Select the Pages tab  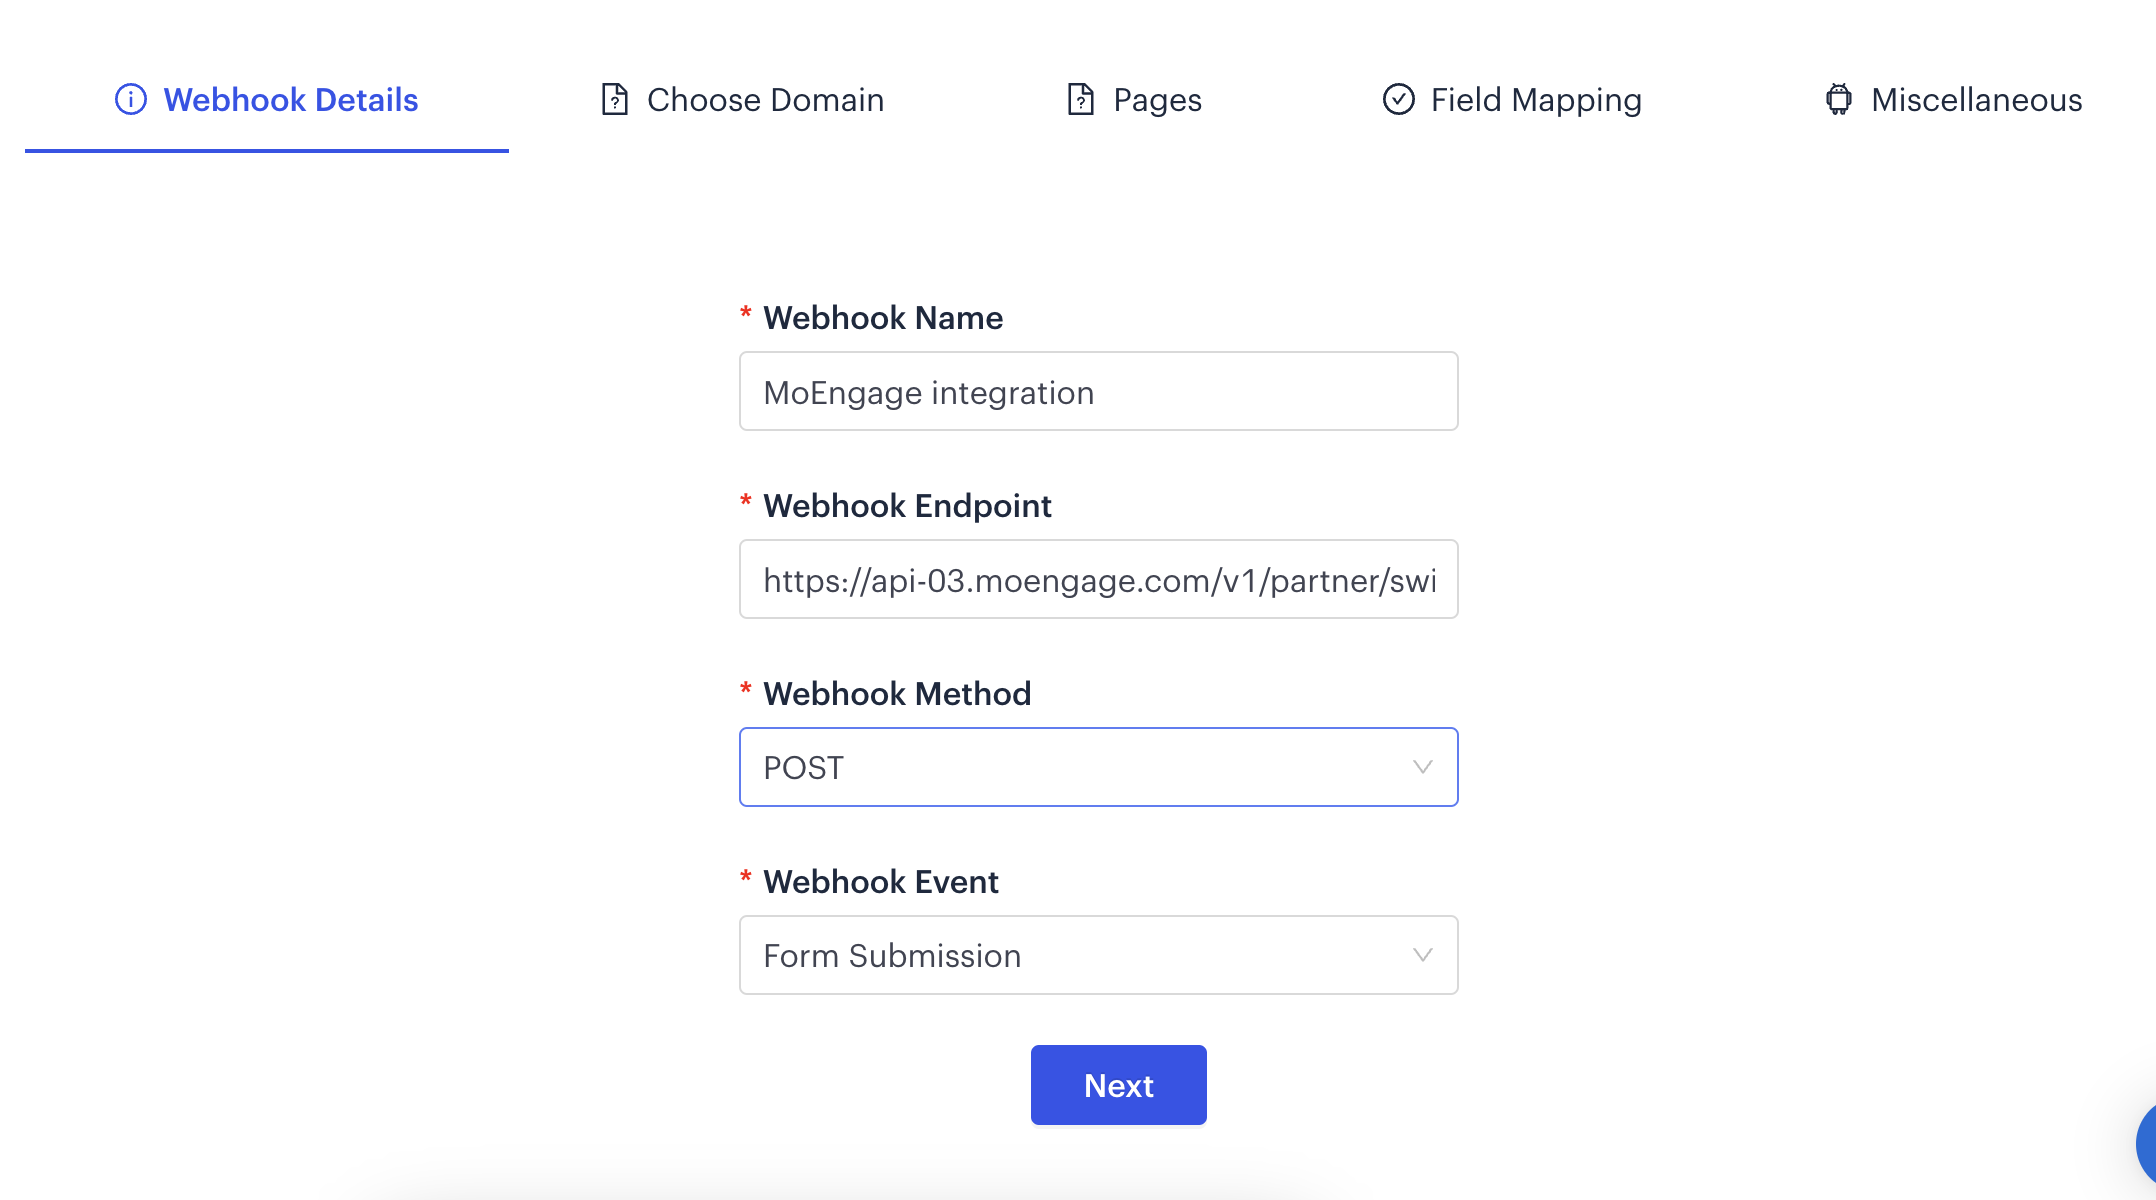1156,99
